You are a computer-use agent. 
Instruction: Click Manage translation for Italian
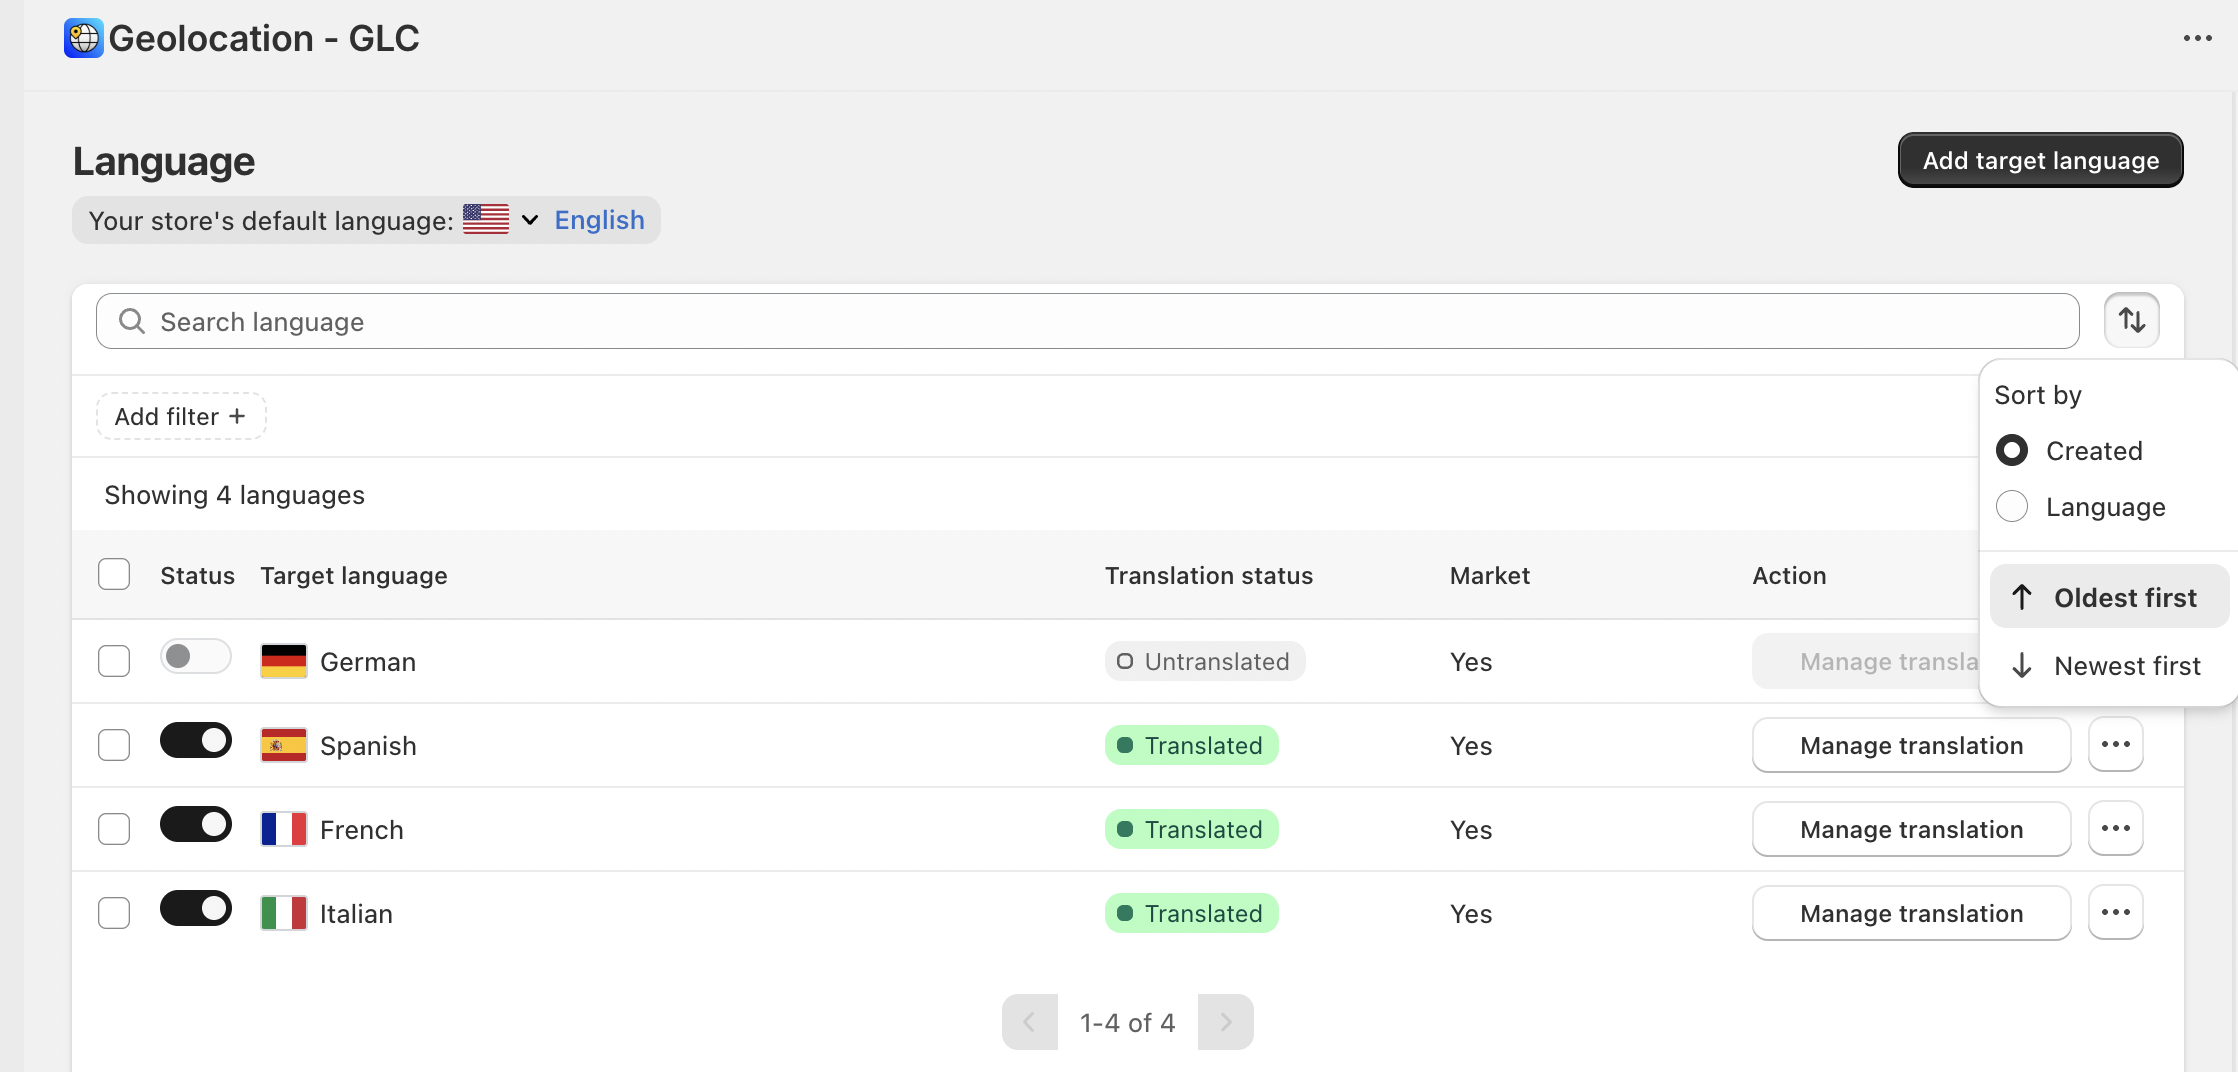pyautogui.click(x=1911, y=913)
